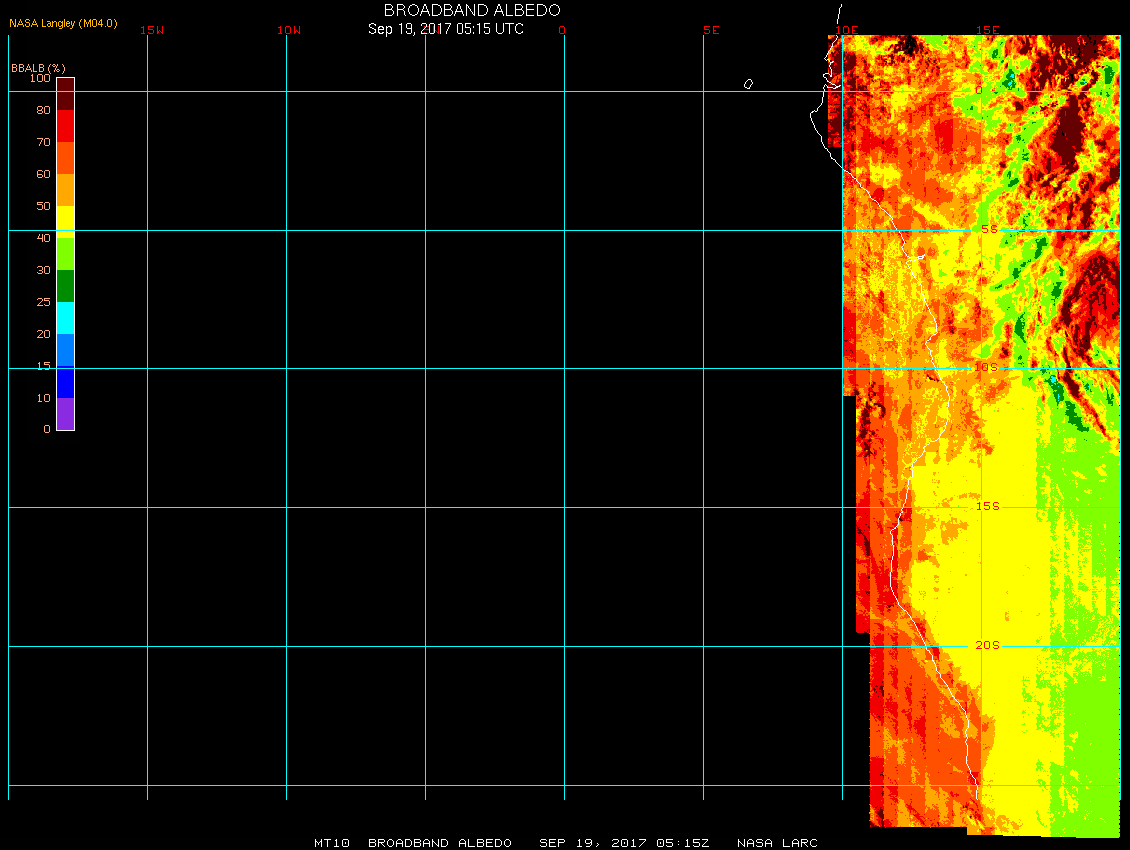
Task: Select the light green 30–40% legend swatch
Action: coord(65,254)
